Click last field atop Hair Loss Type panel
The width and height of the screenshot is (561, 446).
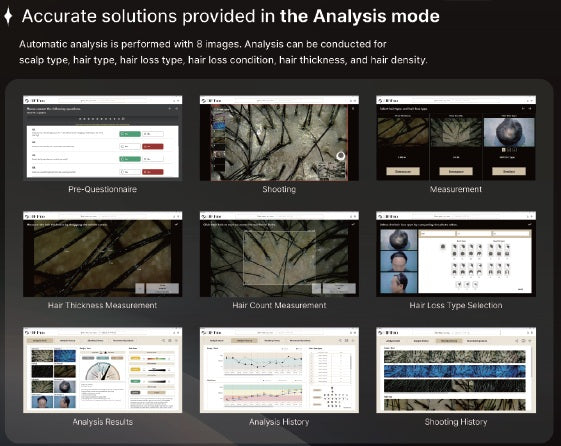coord(511,234)
